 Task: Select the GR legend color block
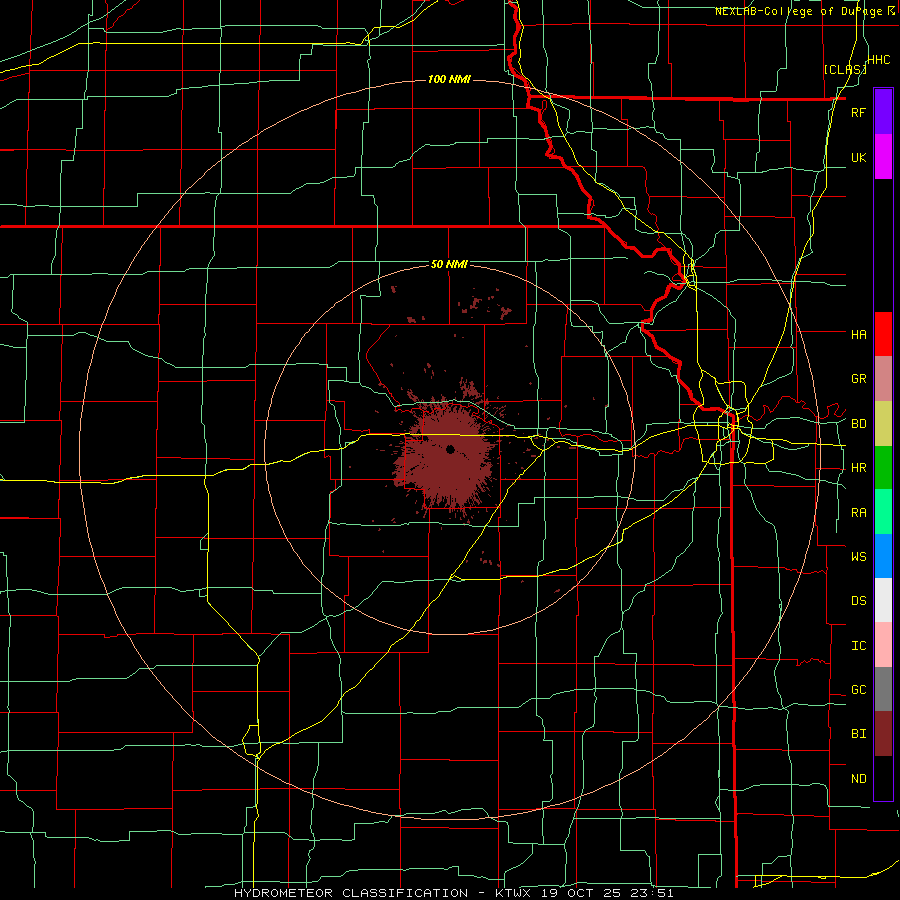(x=883, y=378)
